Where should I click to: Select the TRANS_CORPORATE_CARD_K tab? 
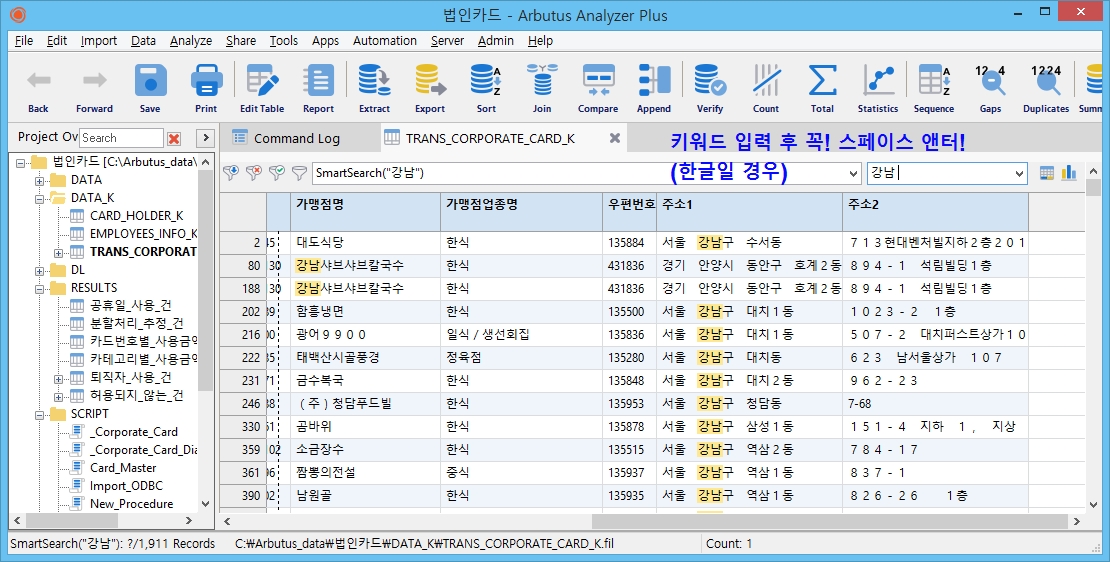tap(490, 138)
